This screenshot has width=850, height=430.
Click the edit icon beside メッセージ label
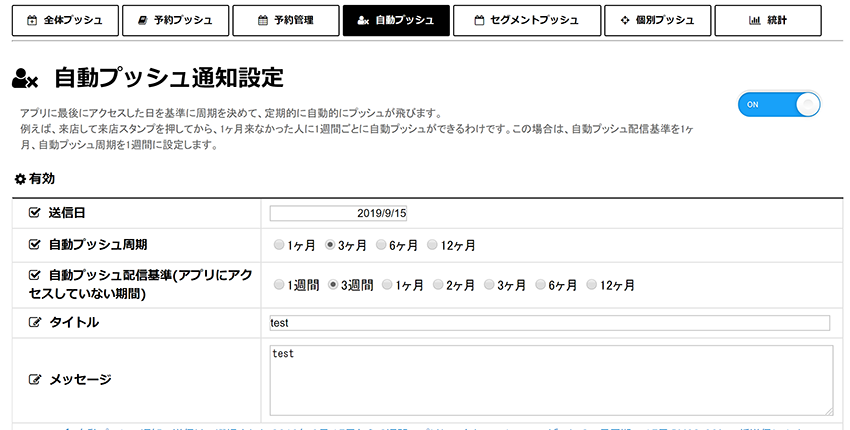click(35, 380)
